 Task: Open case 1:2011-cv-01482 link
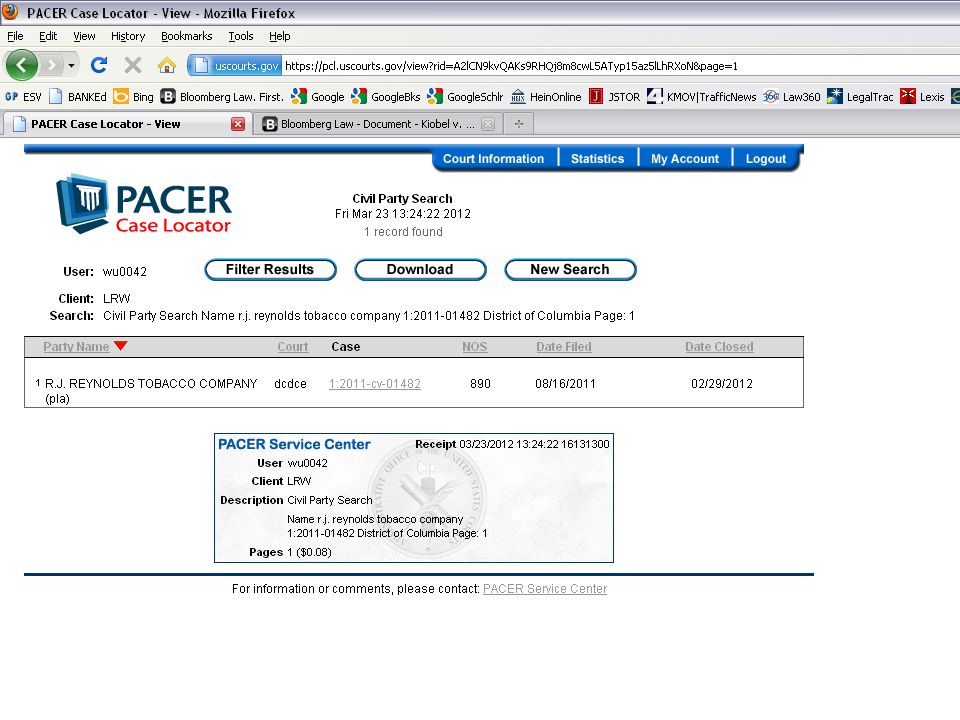pyautogui.click(x=375, y=384)
